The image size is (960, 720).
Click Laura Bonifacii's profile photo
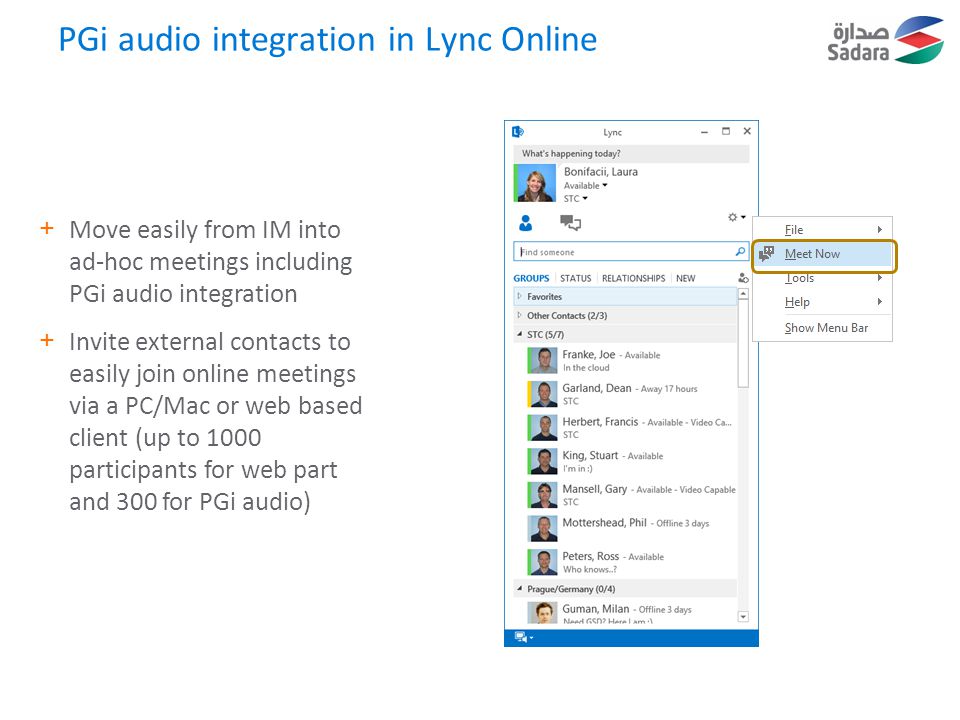(535, 182)
